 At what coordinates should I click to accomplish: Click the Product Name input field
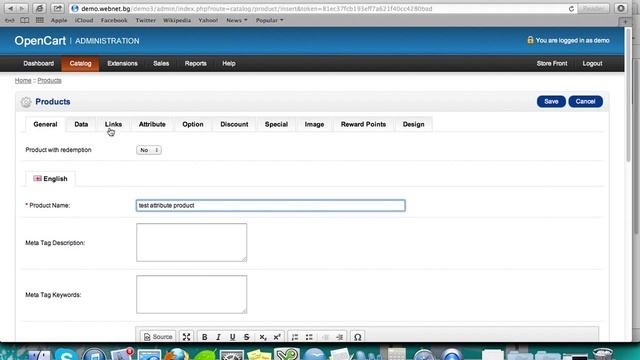coord(271,205)
